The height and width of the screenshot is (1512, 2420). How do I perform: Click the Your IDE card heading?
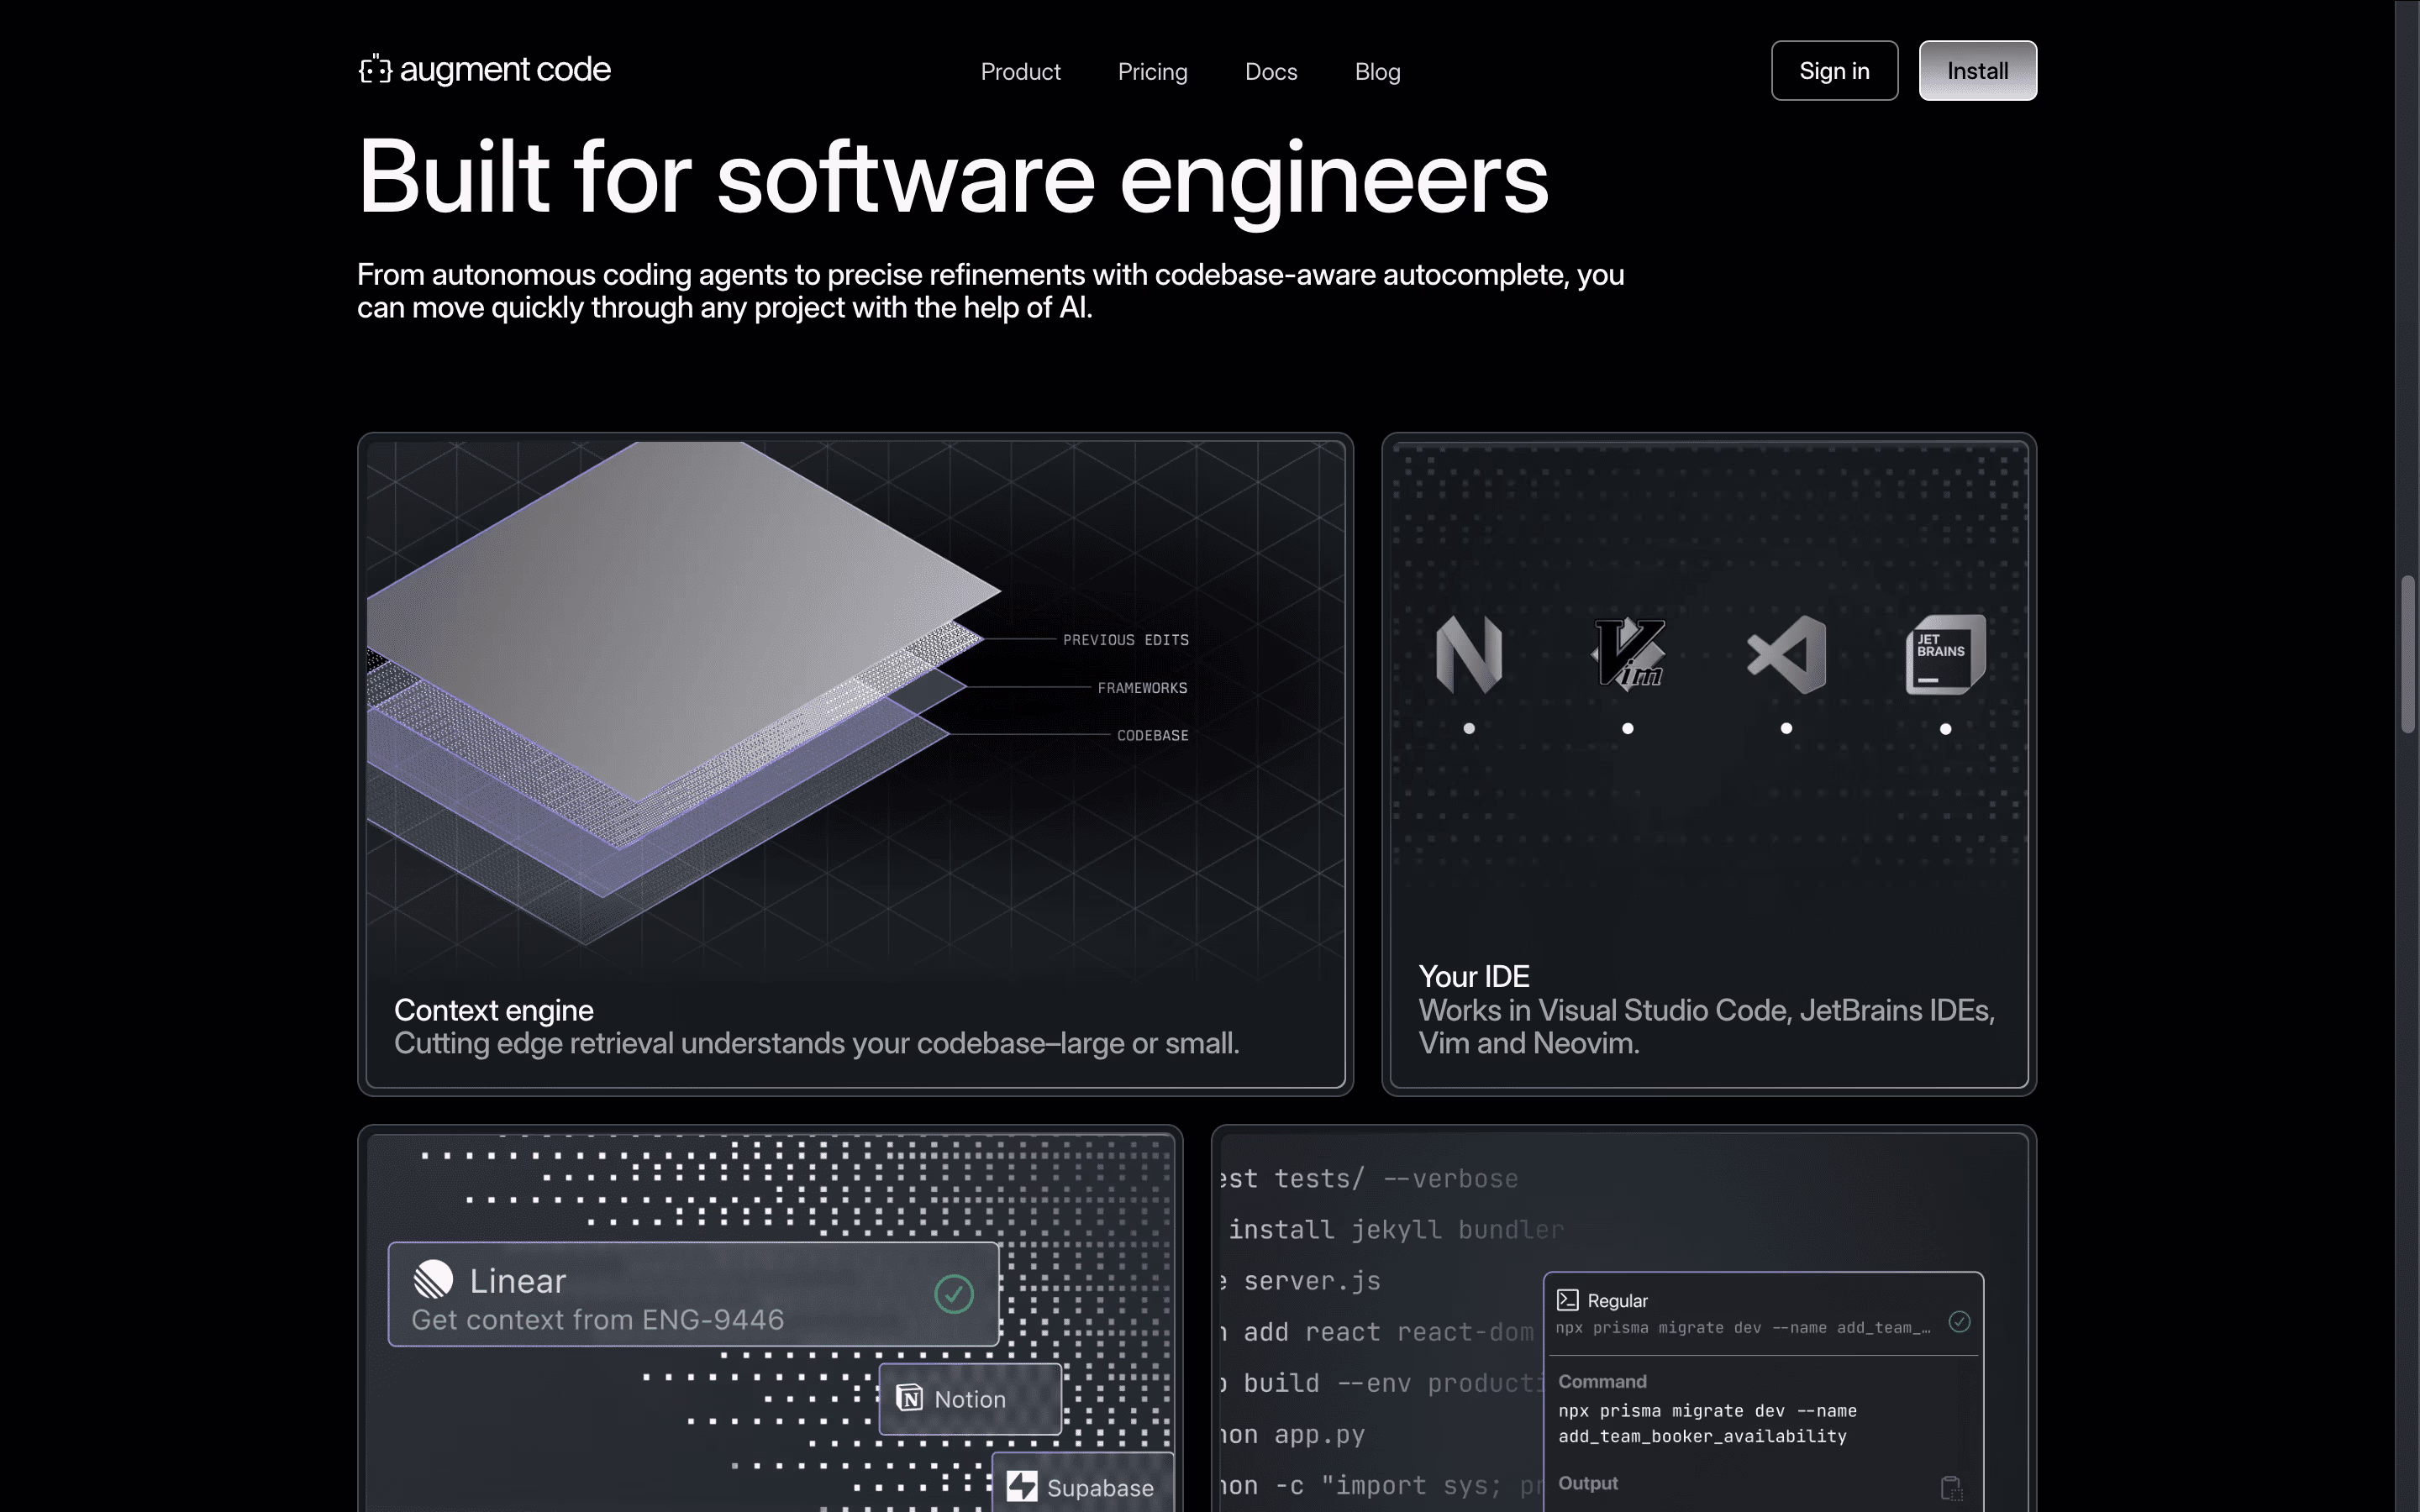click(x=1474, y=976)
